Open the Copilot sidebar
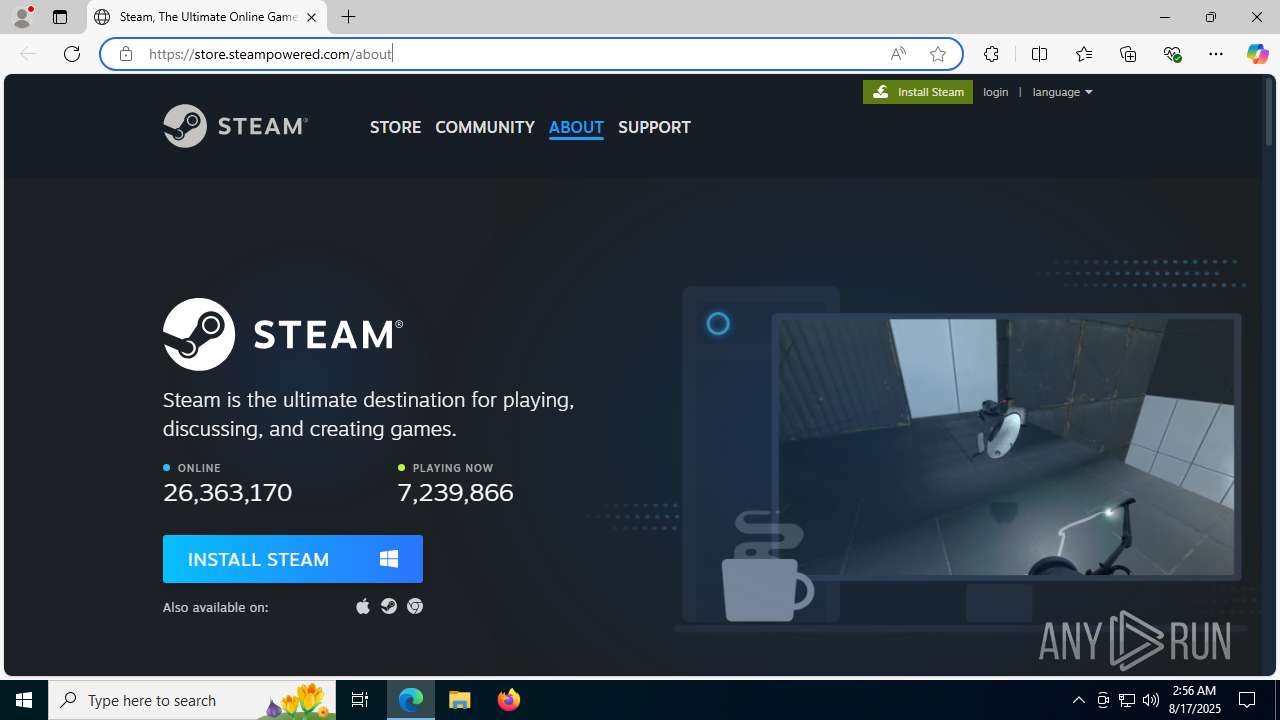This screenshot has width=1280, height=720. point(1257,54)
